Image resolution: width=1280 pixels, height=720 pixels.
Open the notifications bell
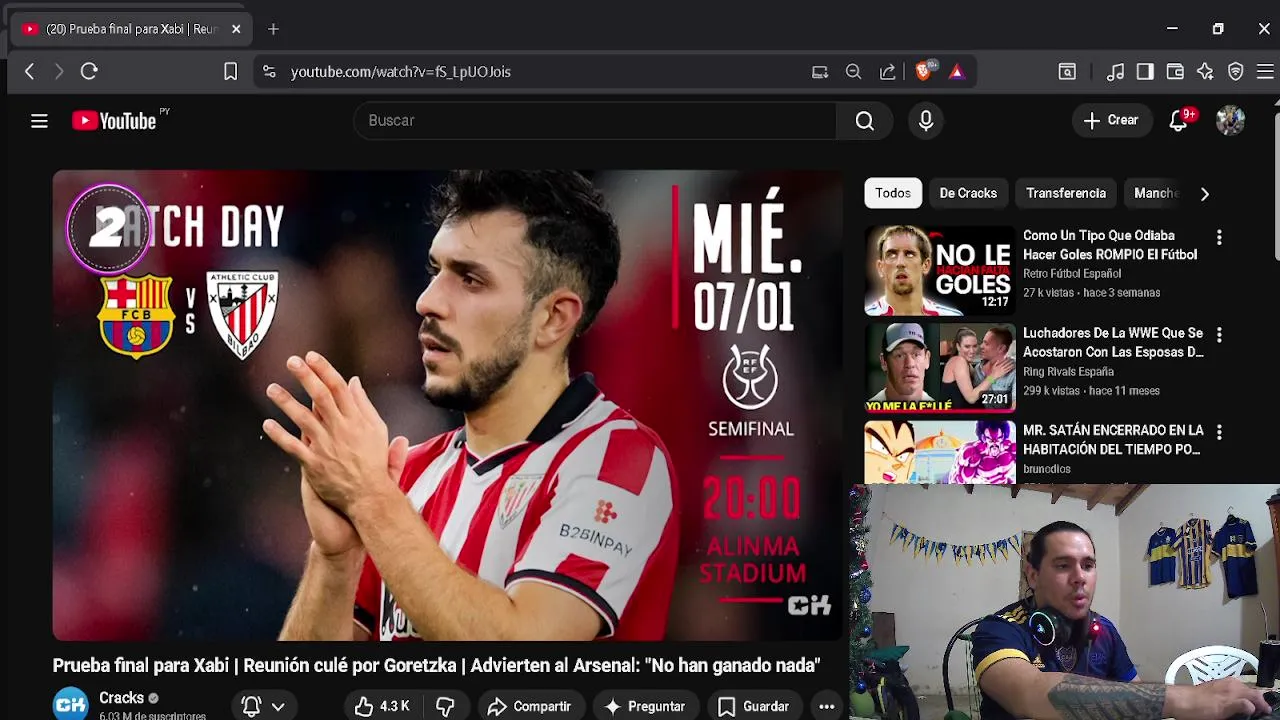pyautogui.click(x=1178, y=121)
